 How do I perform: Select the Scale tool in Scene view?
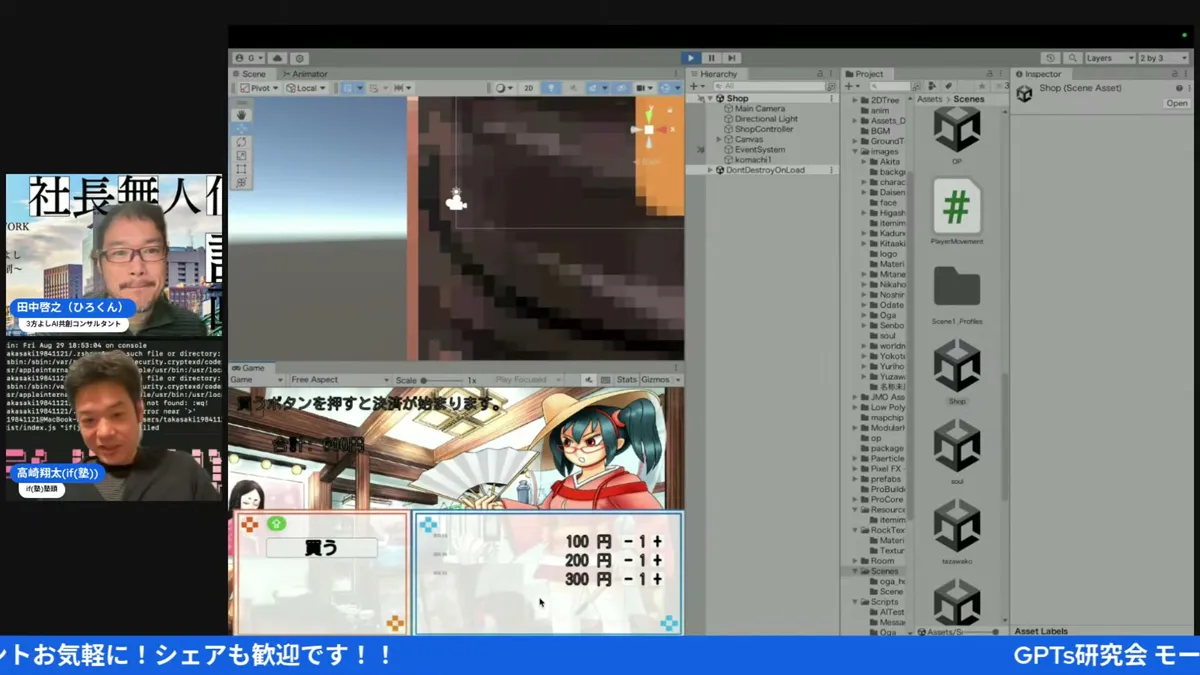242,156
